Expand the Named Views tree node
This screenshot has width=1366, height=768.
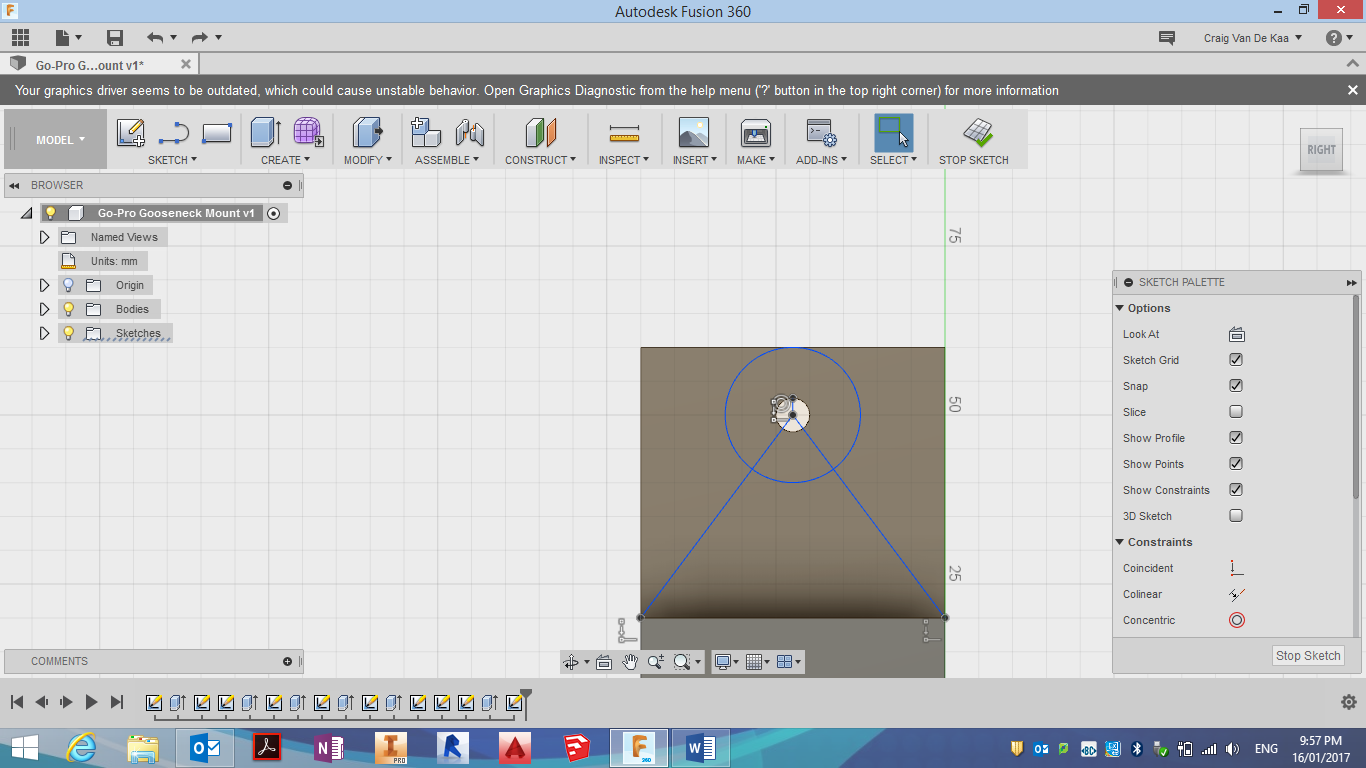pos(44,237)
